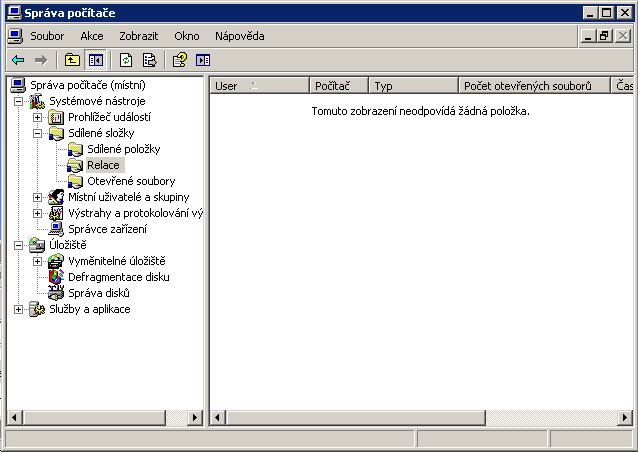Expand Výstrahy a protokolování node
The height and width of the screenshot is (452, 638).
click(37, 213)
